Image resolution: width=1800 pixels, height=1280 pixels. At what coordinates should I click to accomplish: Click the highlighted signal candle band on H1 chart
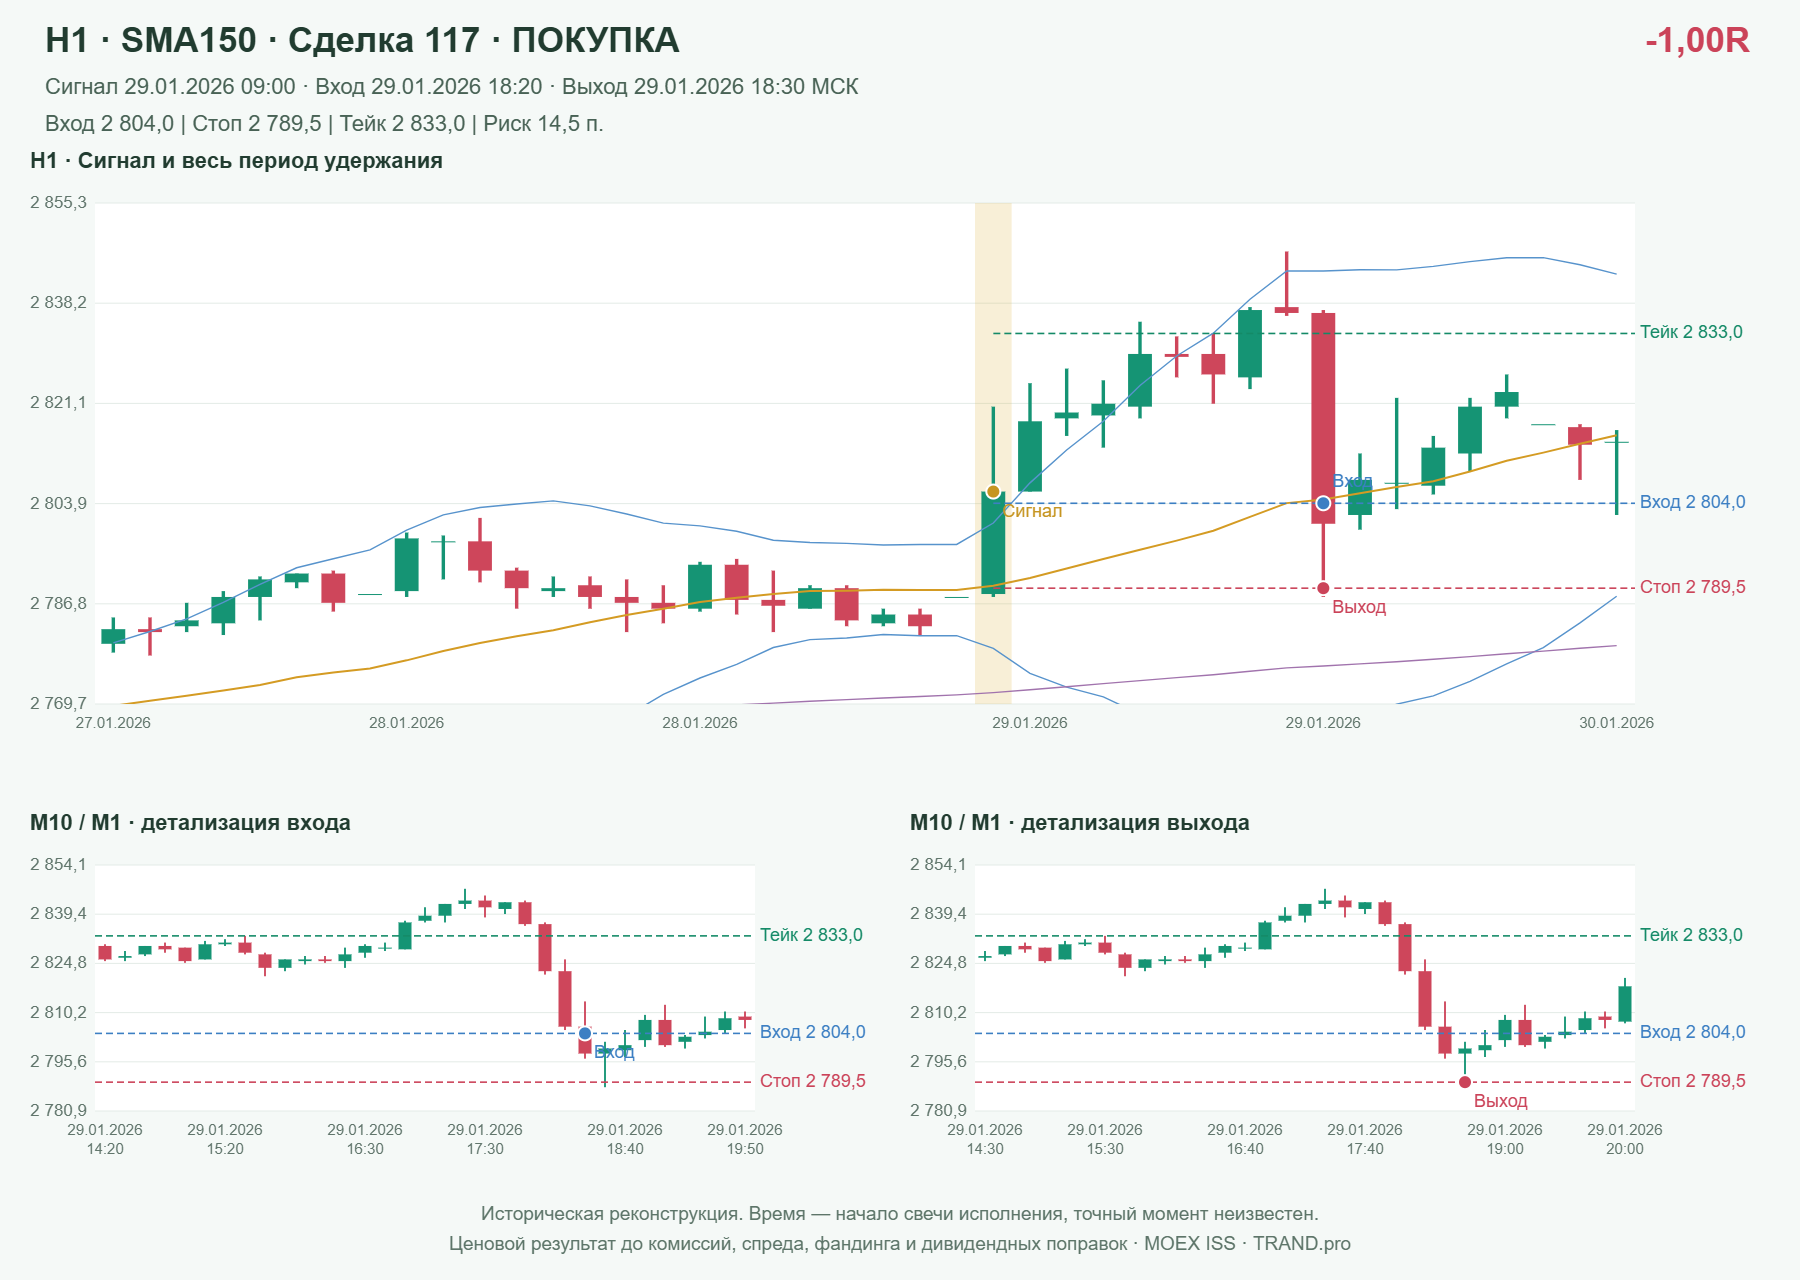click(x=993, y=452)
